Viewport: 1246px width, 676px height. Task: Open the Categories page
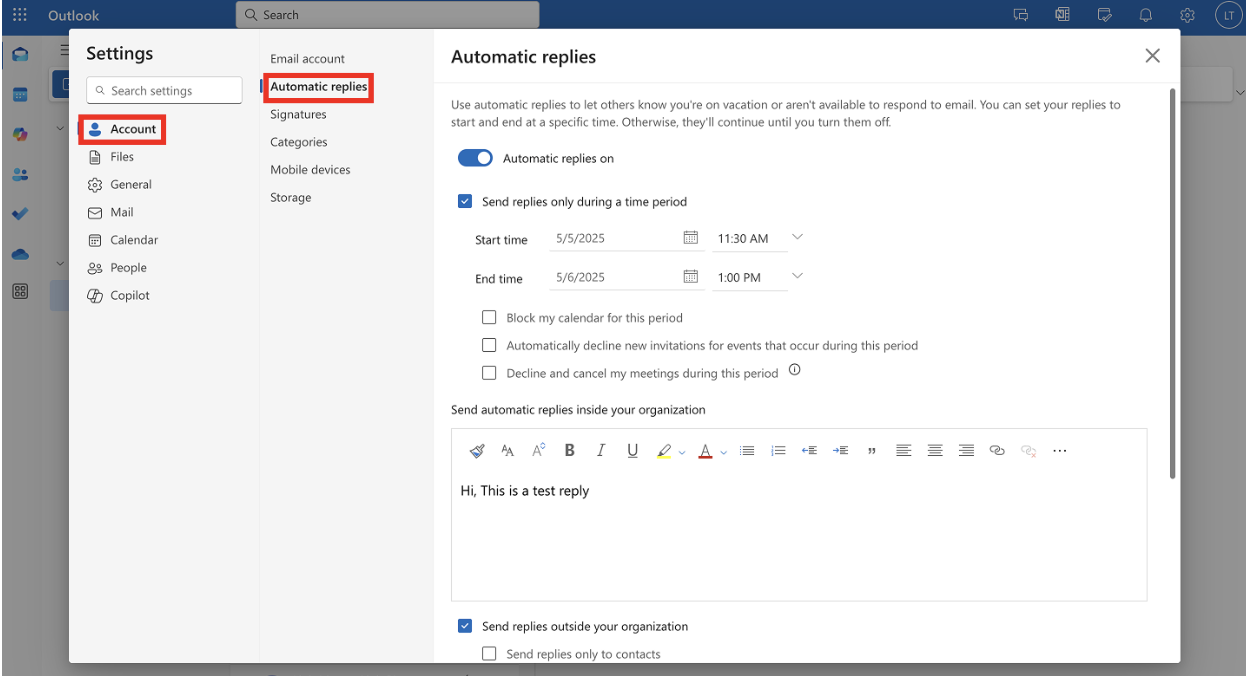299,142
